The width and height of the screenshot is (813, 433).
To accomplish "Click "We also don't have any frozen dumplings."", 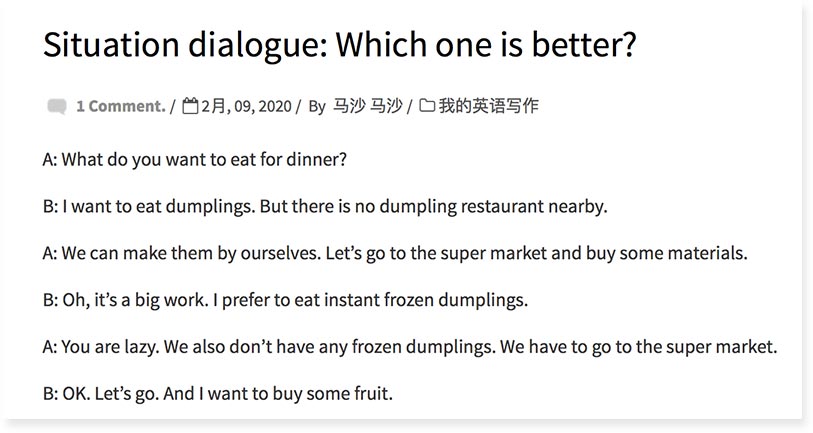I will [x=328, y=347].
